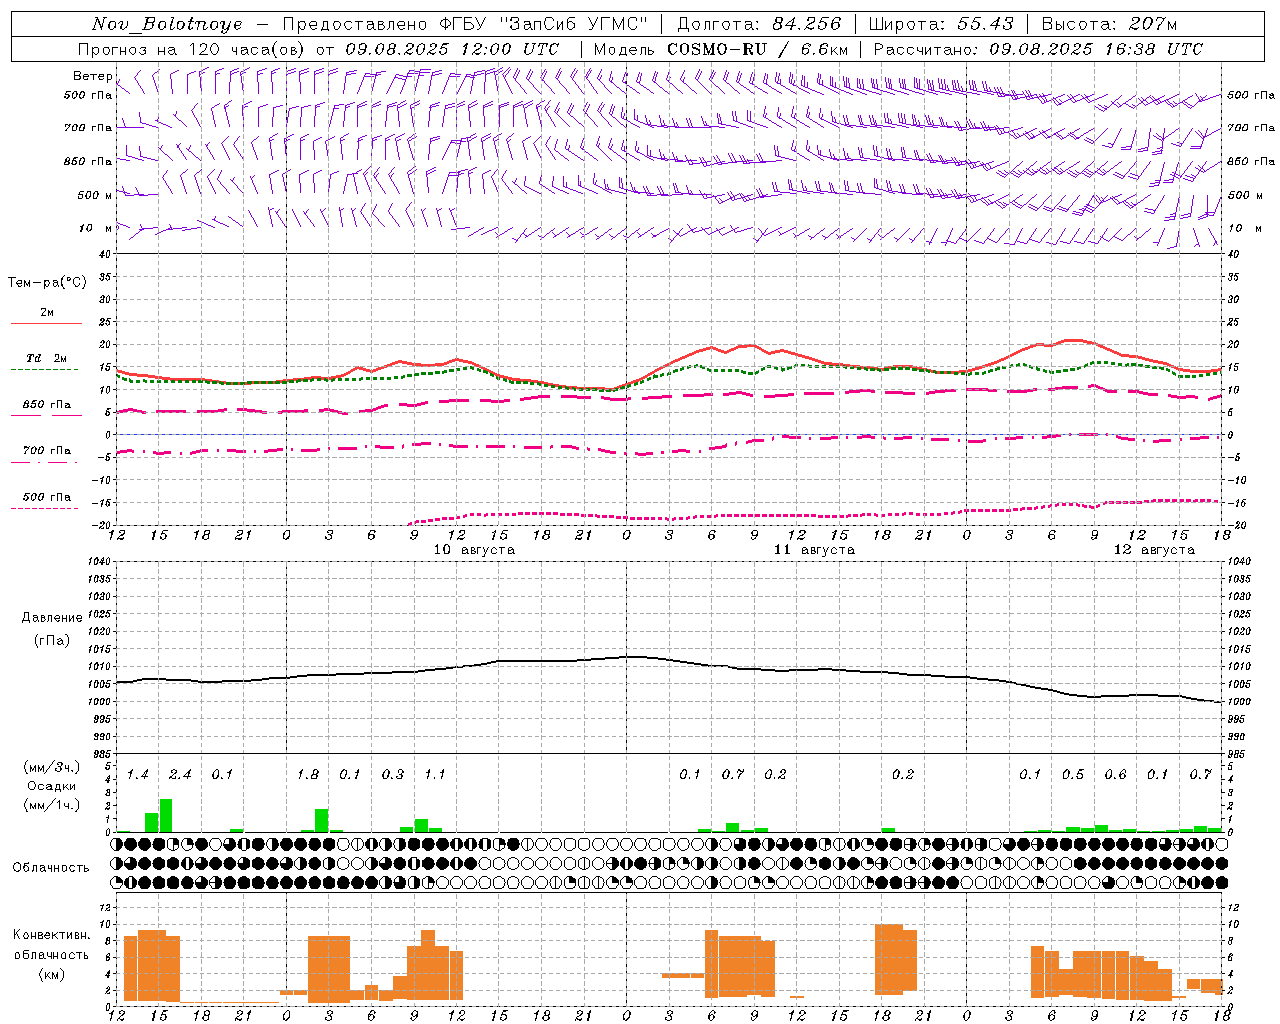Click the precipitation value "0.3"
Viewport: 1280px width, 1024px height.
393,775
